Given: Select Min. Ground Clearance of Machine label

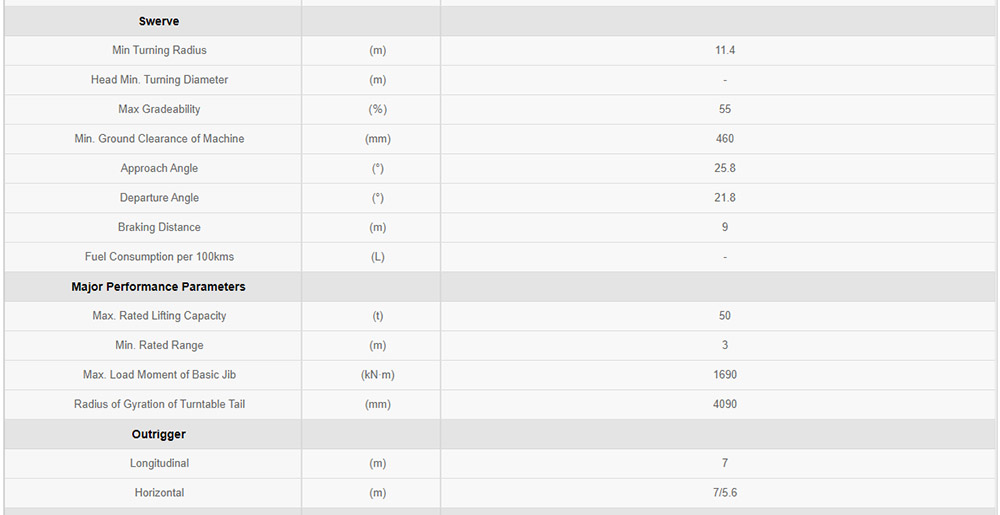Looking at the screenshot, I should (x=159, y=138).
